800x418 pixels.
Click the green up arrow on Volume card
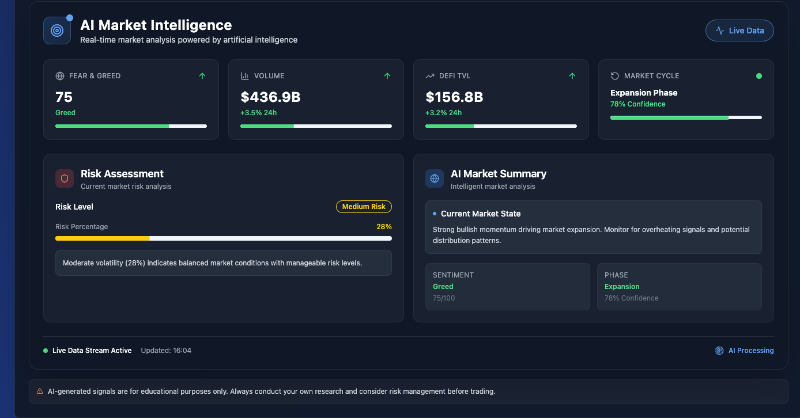387,76
